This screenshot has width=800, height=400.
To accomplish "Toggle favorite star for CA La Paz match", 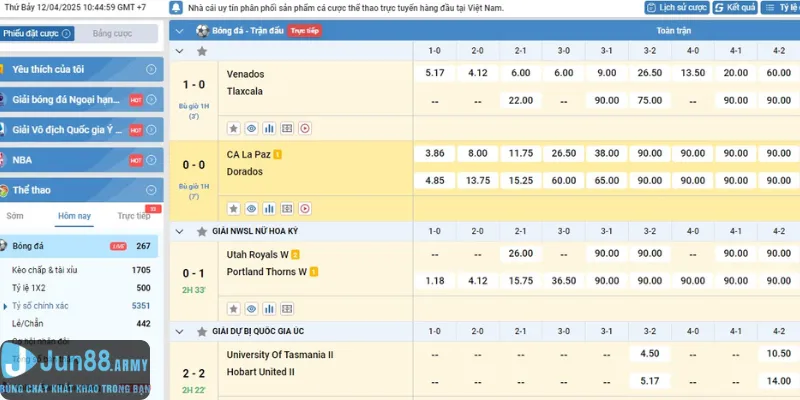I will pyautogui.click(x=233, y=208).
